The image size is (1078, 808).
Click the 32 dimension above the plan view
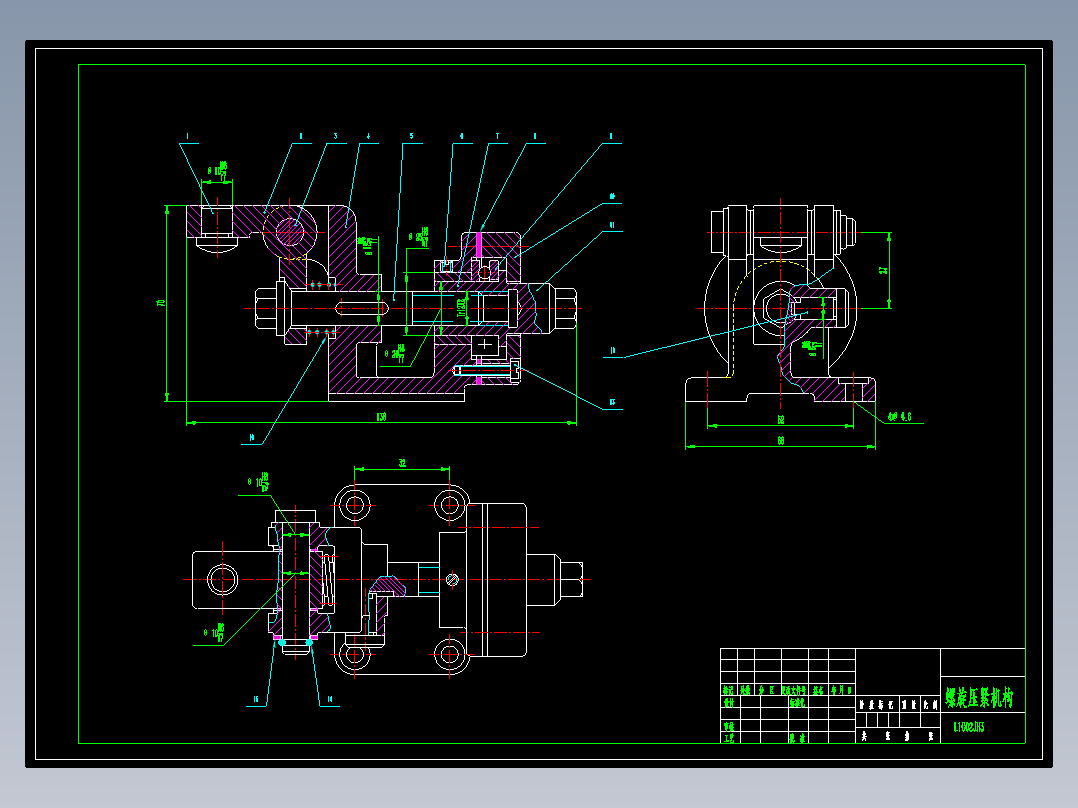(402, 463)
